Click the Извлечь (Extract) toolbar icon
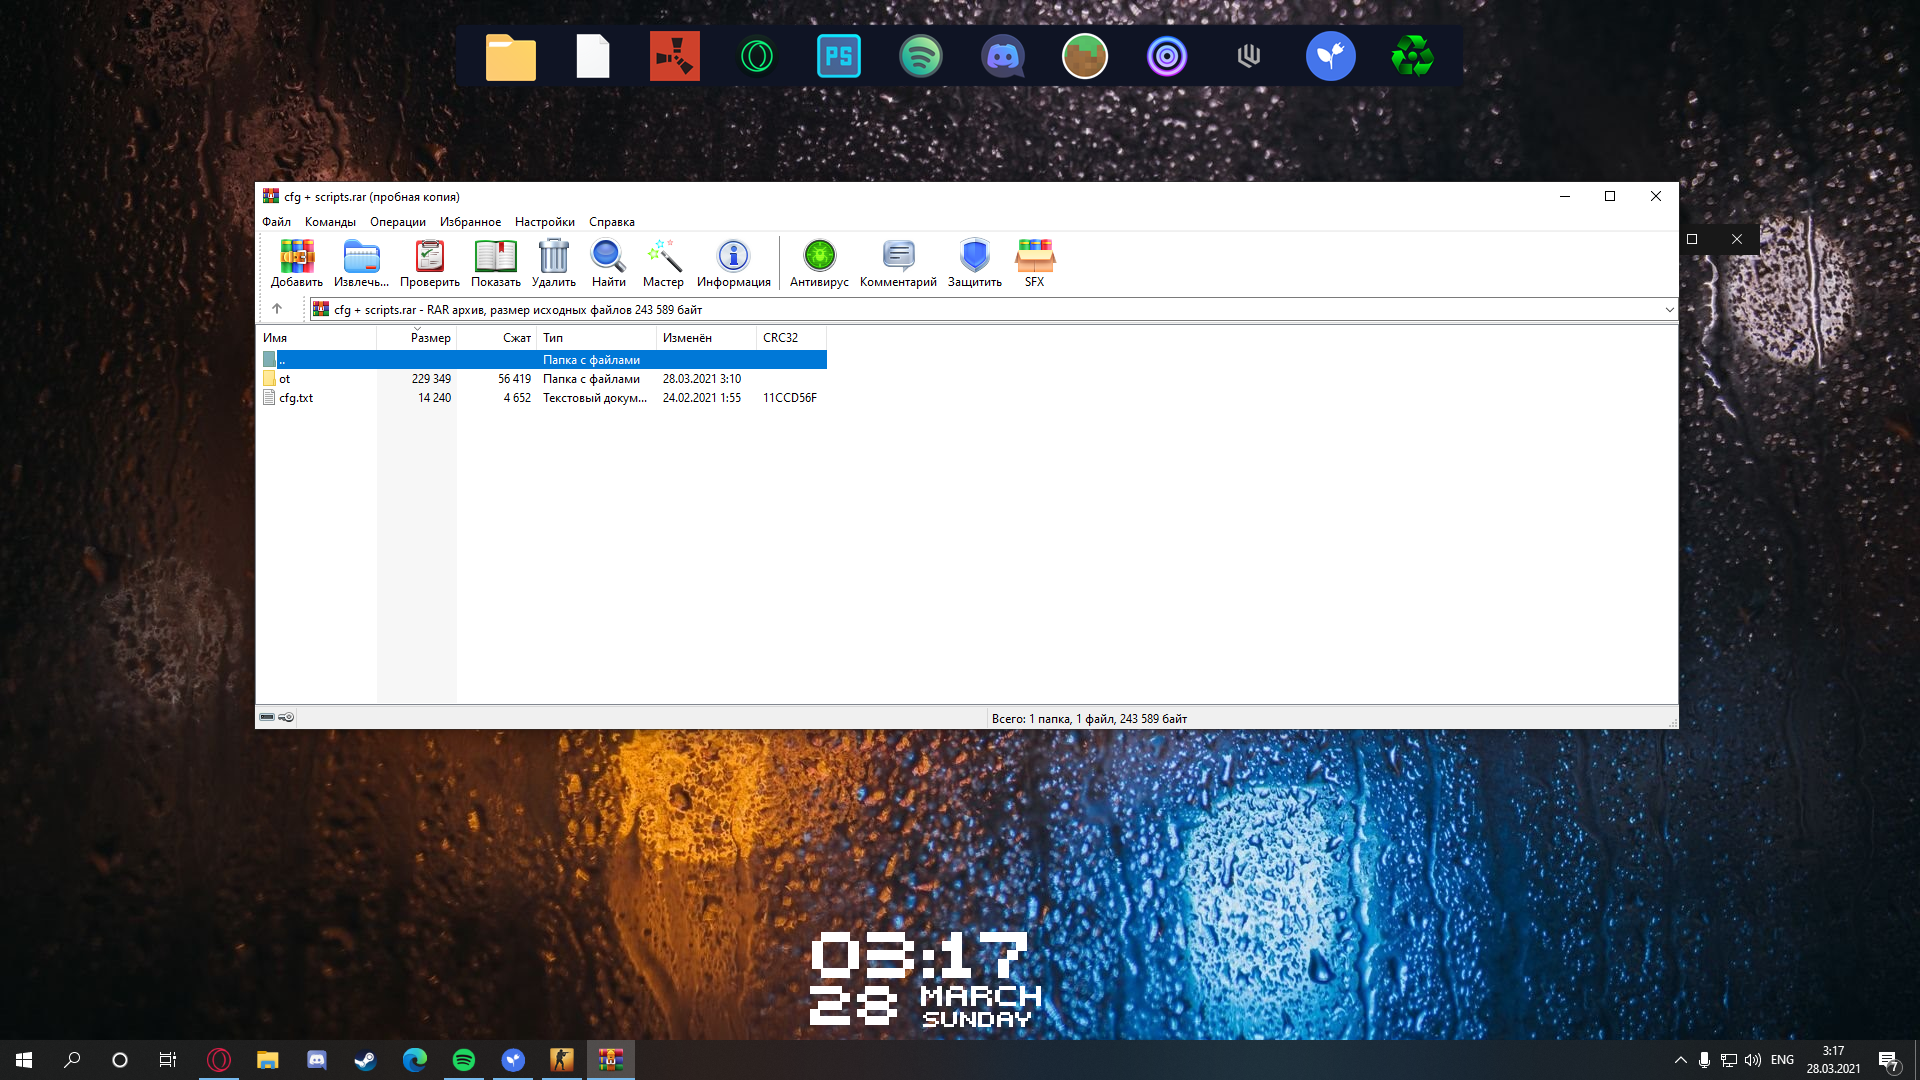The image size is (1920, 1080). (x=361, y=258)
